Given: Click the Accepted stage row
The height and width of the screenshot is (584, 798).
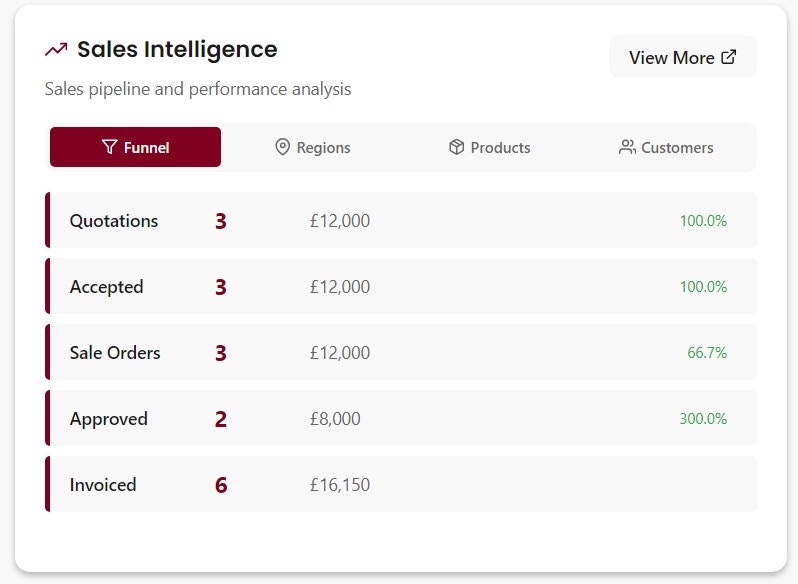Looking at the screenshot, I should (401, 286).
